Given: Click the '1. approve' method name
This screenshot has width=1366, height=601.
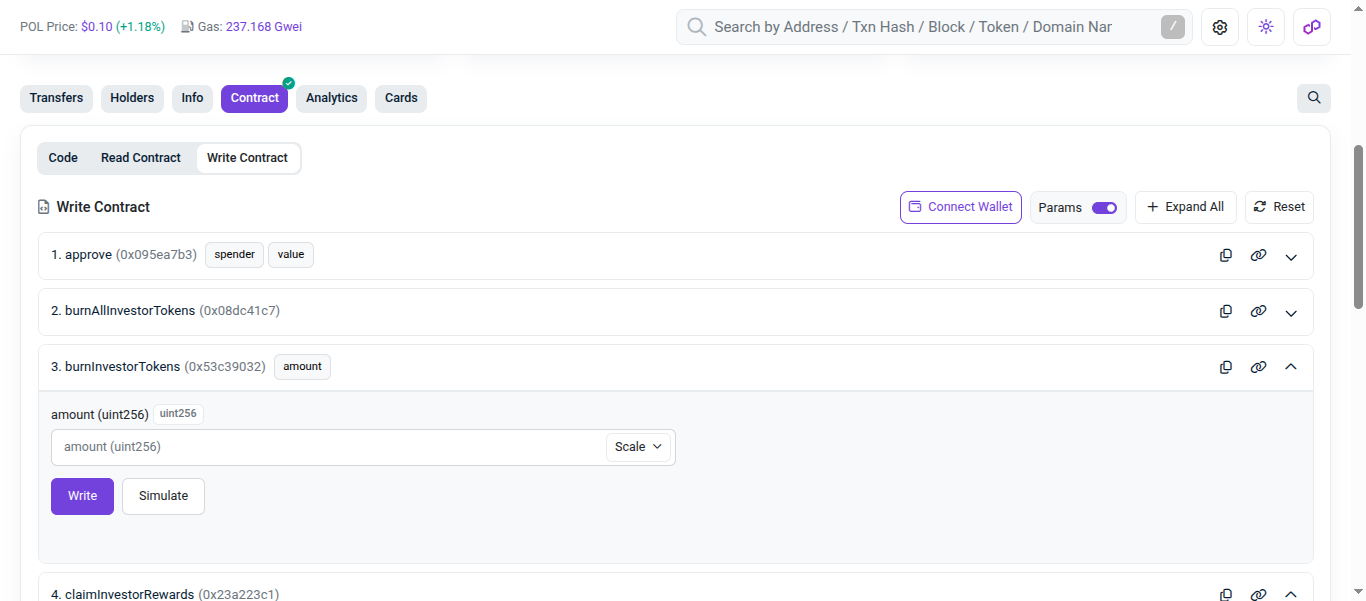Looking at the screenshot, I should pyautogui.click(x=81, y=255).
